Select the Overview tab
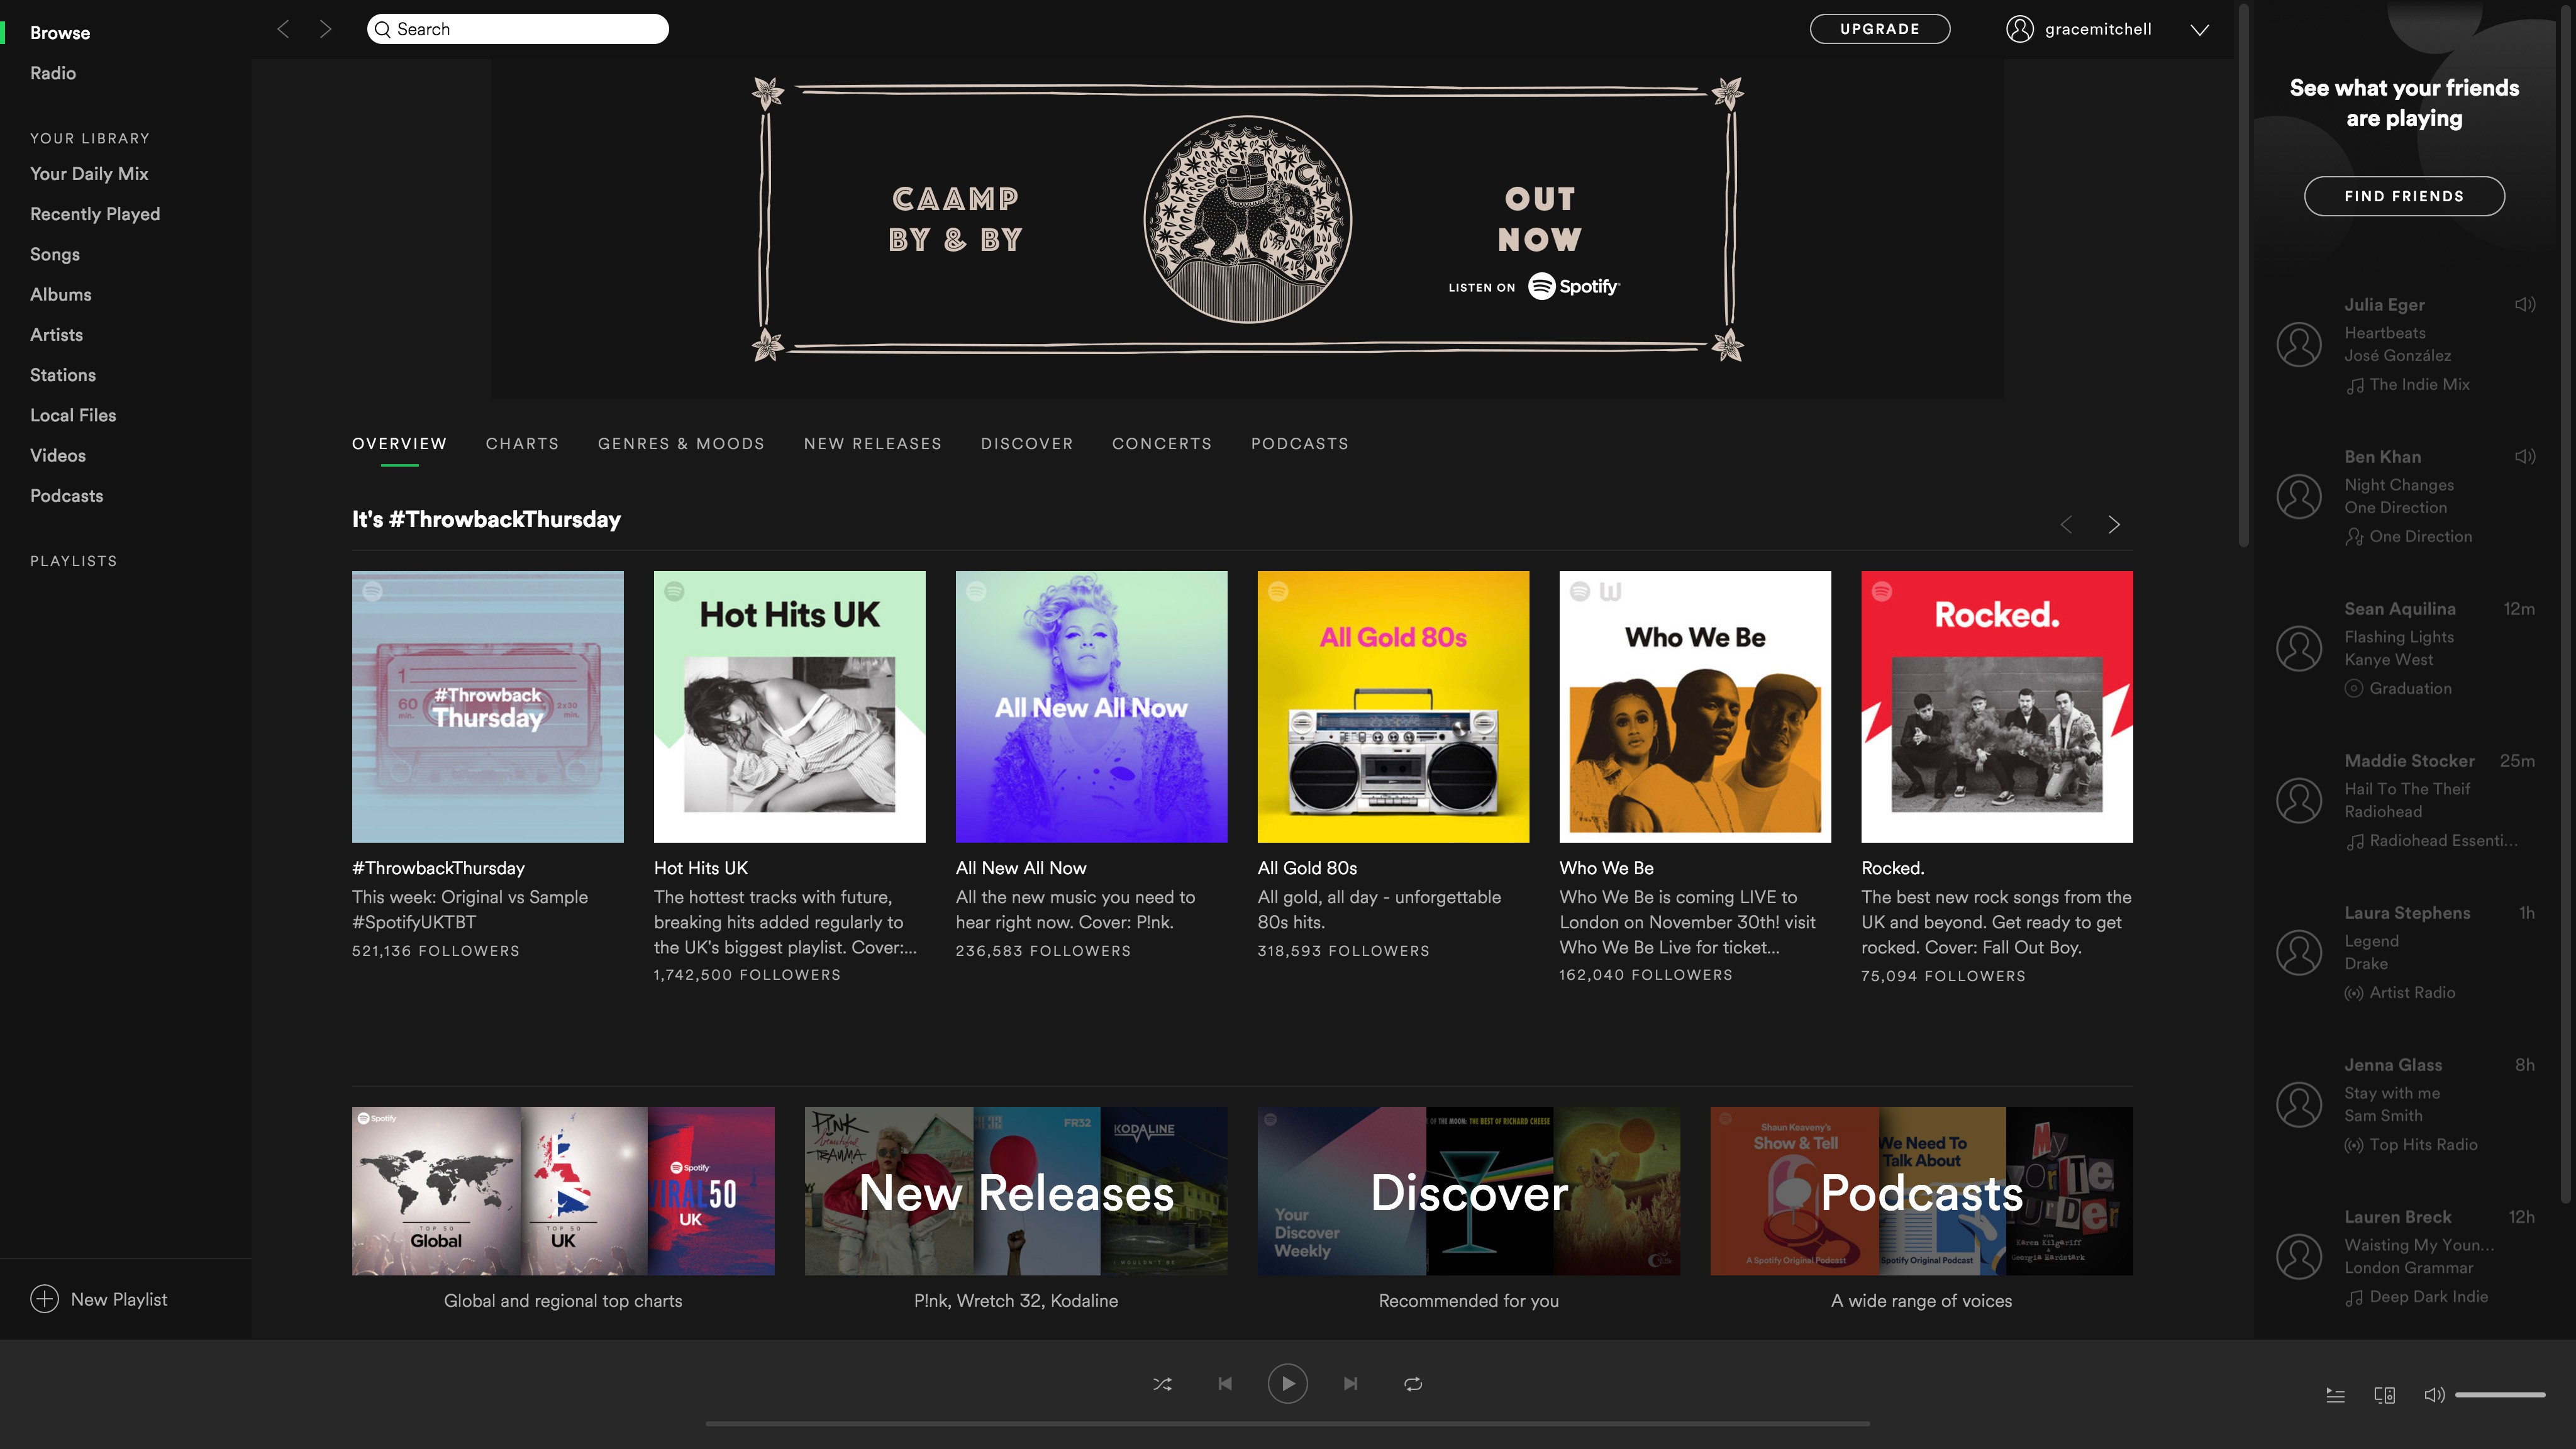The width and height of the screenshot is (2576, 1449). [x=399, y=443]
